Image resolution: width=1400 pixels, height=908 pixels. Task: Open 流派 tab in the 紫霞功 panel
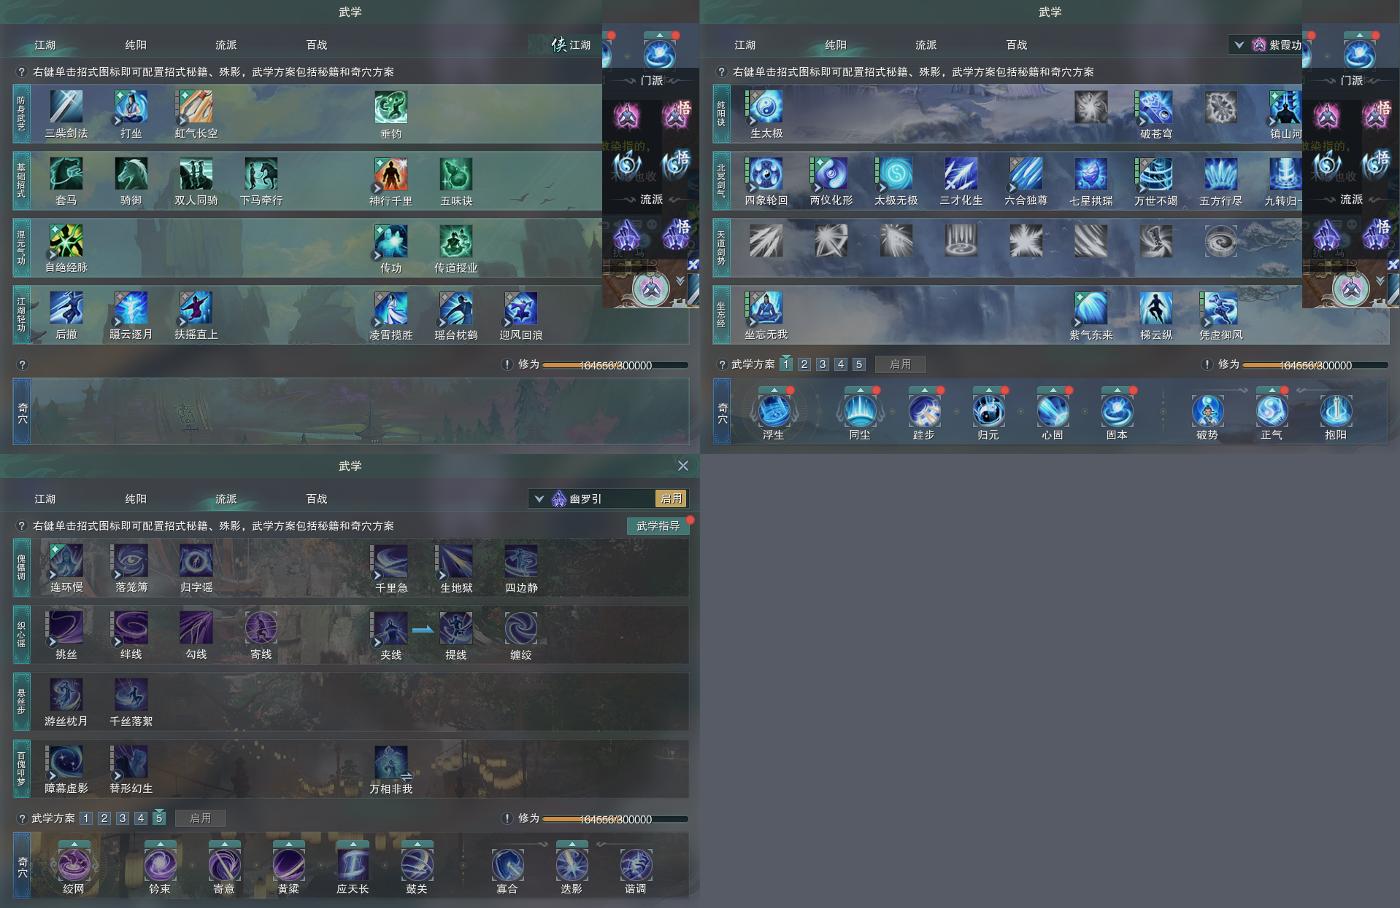[x=926, y=45]
